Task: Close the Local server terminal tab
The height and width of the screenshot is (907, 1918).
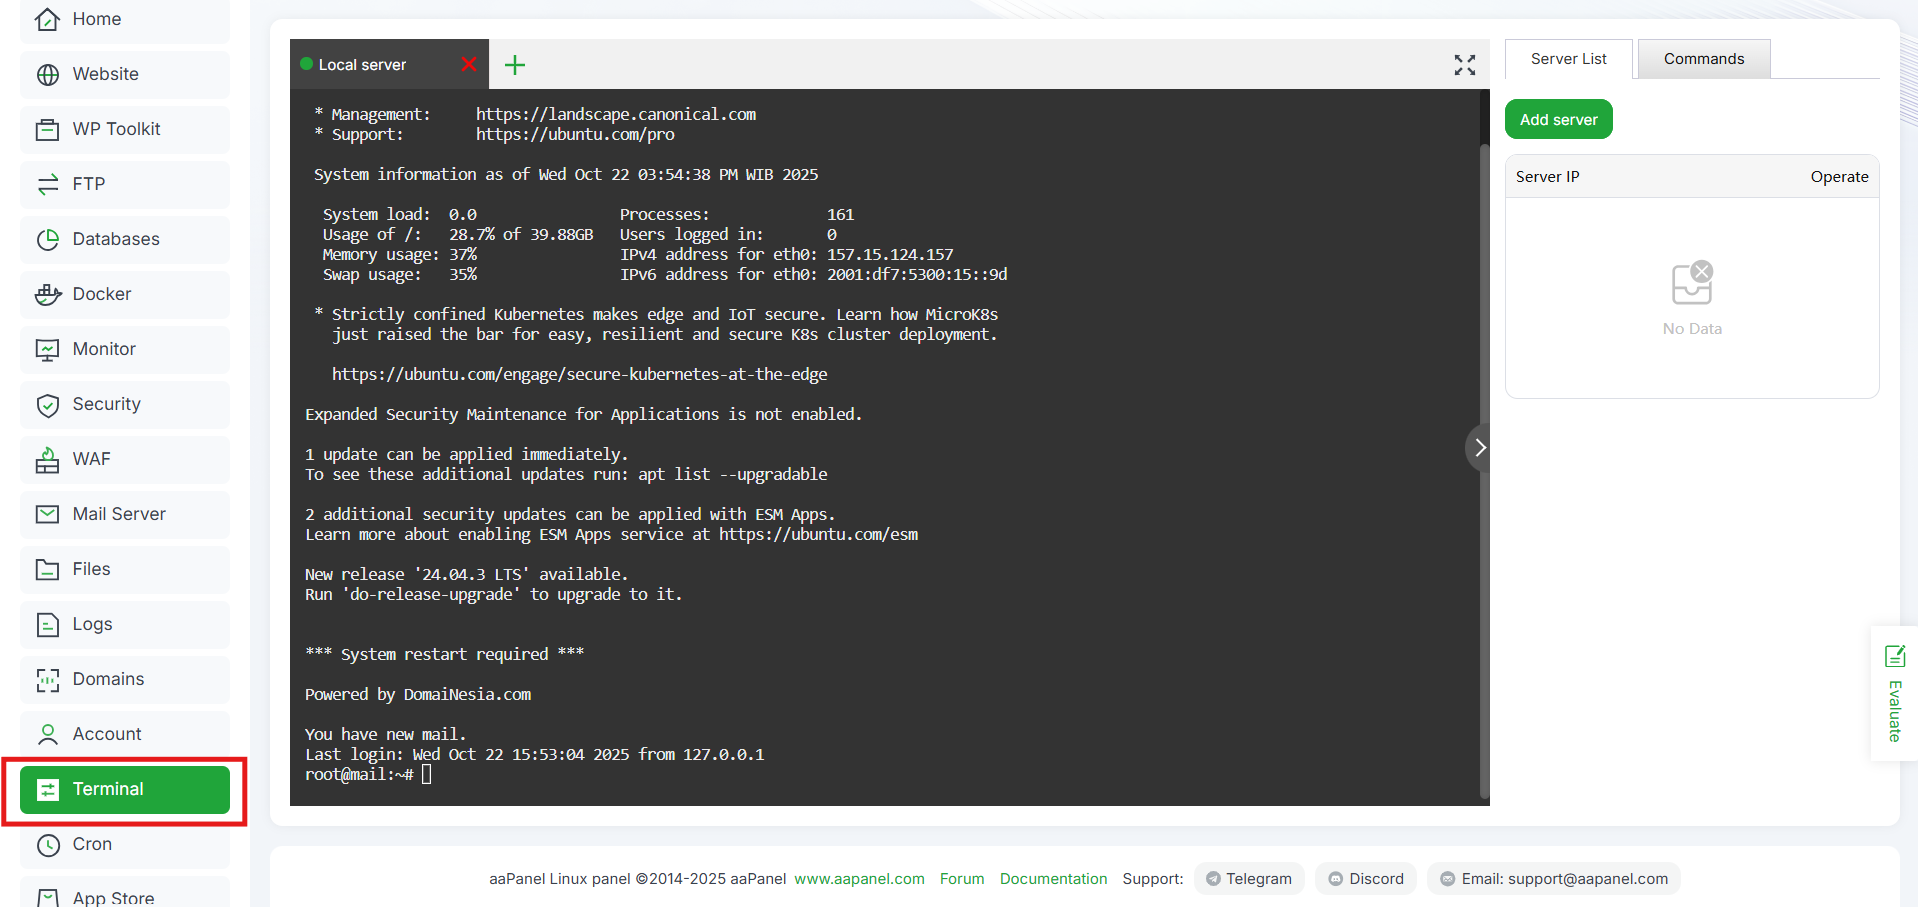Action: (469, 64)
